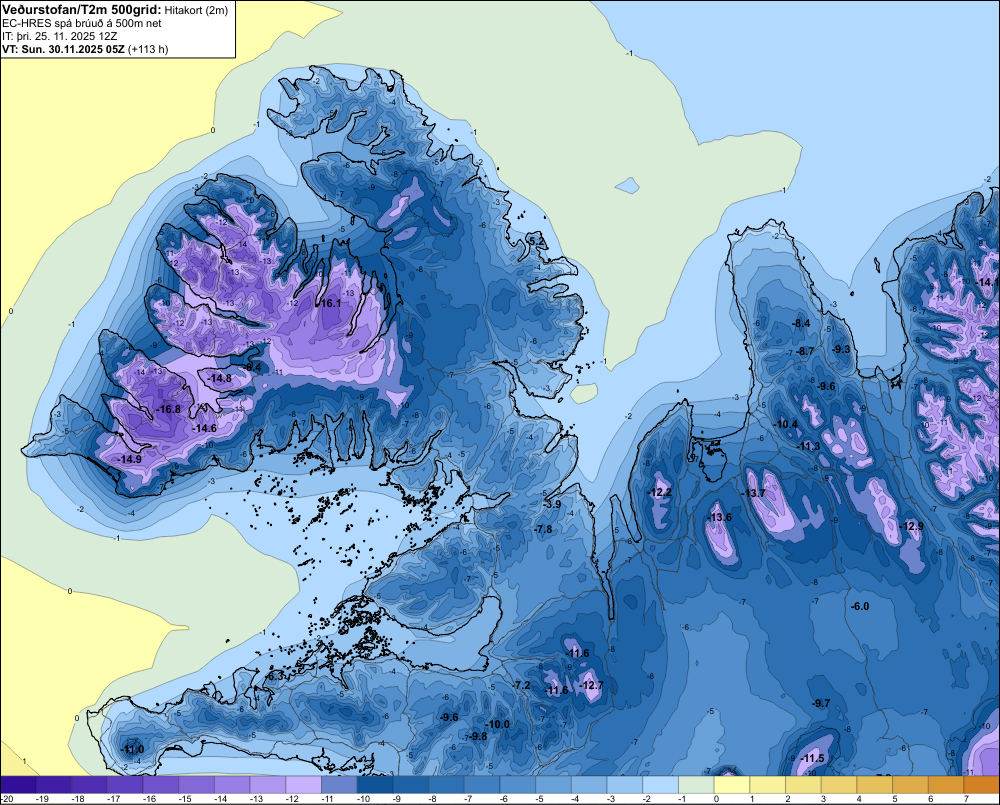Click the -12.9 temperature label
Screen dimensions: 1000x805
coord(911,526)
